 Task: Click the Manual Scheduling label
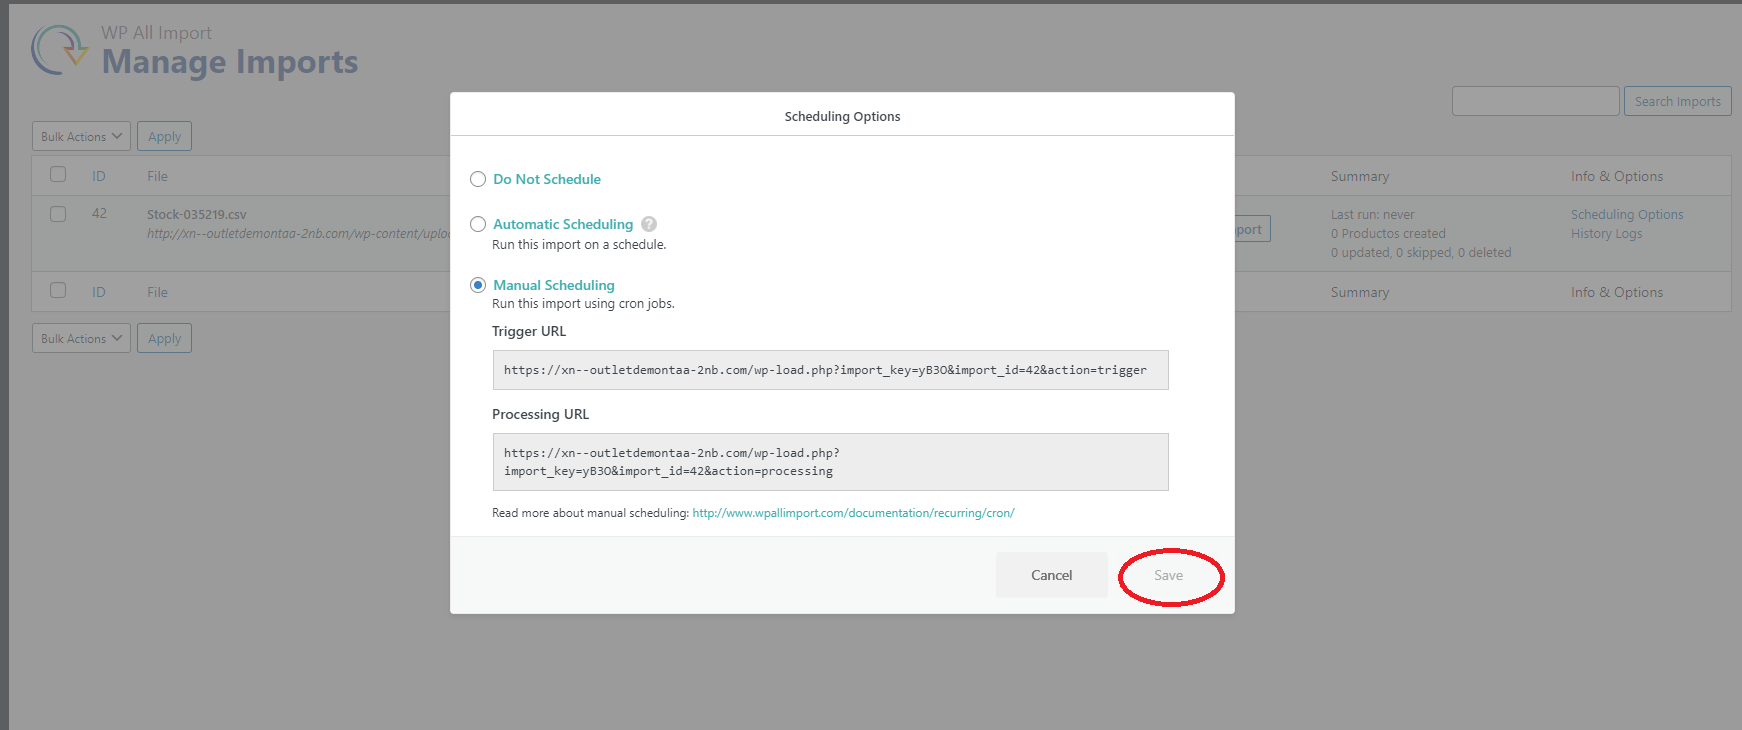pyautogui.click(x=554, y=285)
